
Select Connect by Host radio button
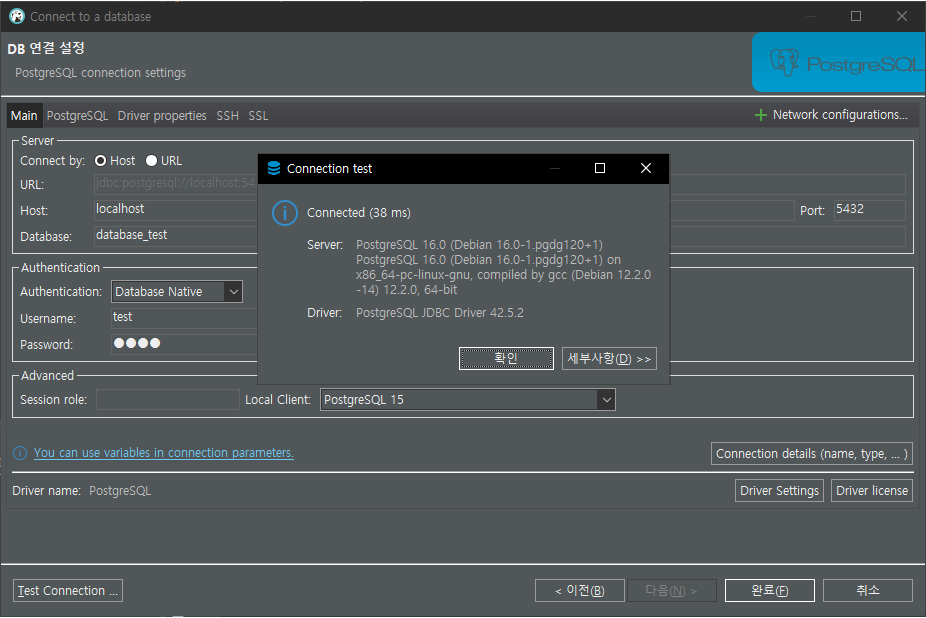101,161
